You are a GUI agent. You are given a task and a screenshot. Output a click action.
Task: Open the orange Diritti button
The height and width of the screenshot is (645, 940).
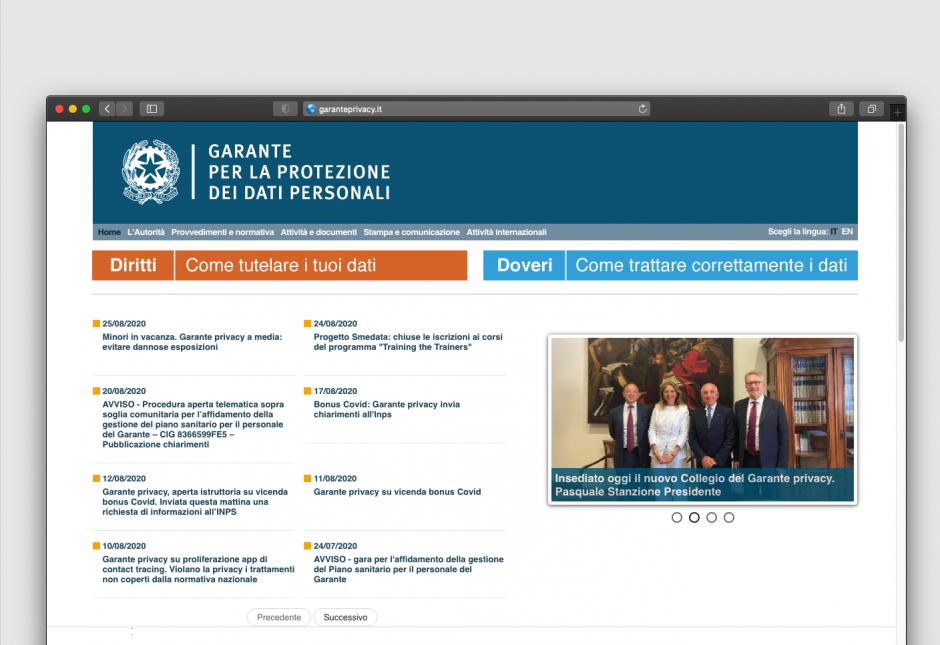point(133,265)
